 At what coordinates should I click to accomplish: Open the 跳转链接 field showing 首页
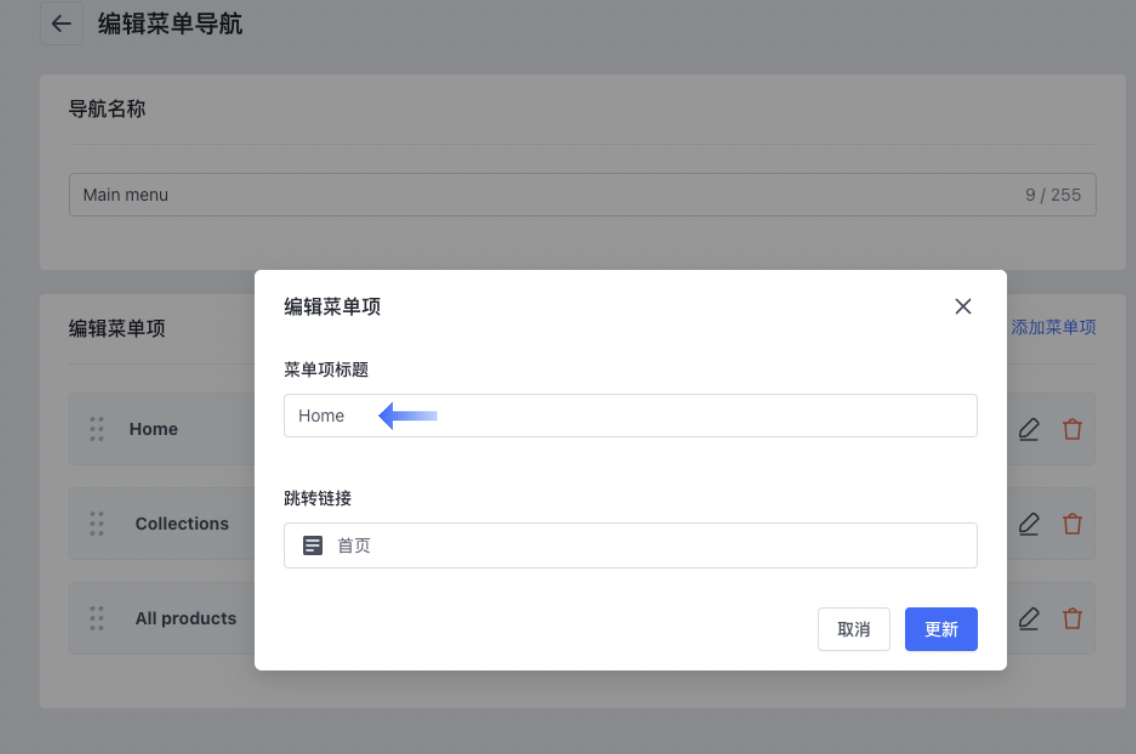pos(630,545)
